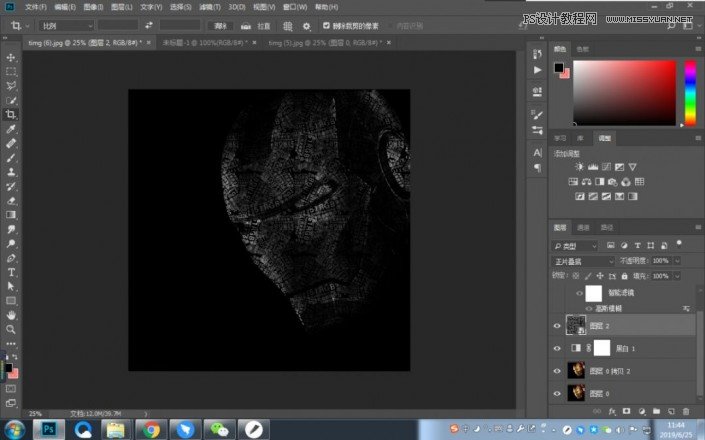Hide layer 图层 2
705x440 pixels.
[x=557, y=326]
